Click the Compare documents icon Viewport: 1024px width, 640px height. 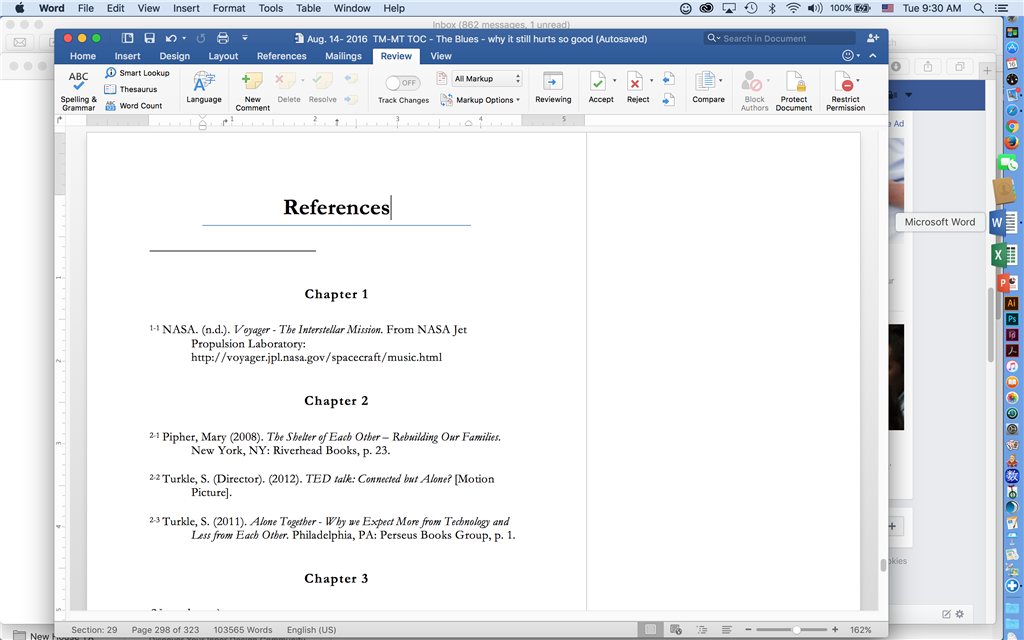(x=705, y=81)
